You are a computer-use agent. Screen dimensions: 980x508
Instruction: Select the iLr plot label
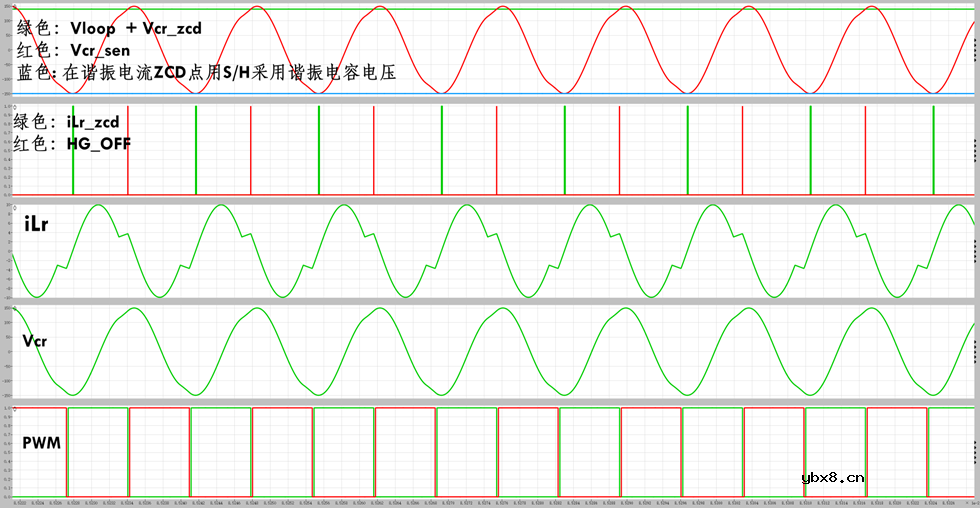(38, 225)
